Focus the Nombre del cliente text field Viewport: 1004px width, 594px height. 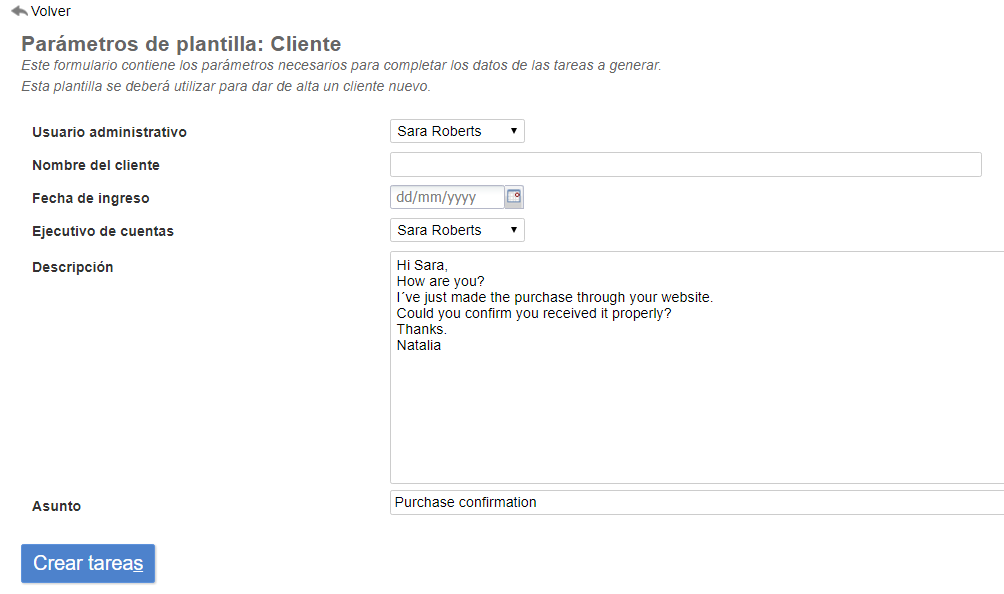[x=685, y=165]
